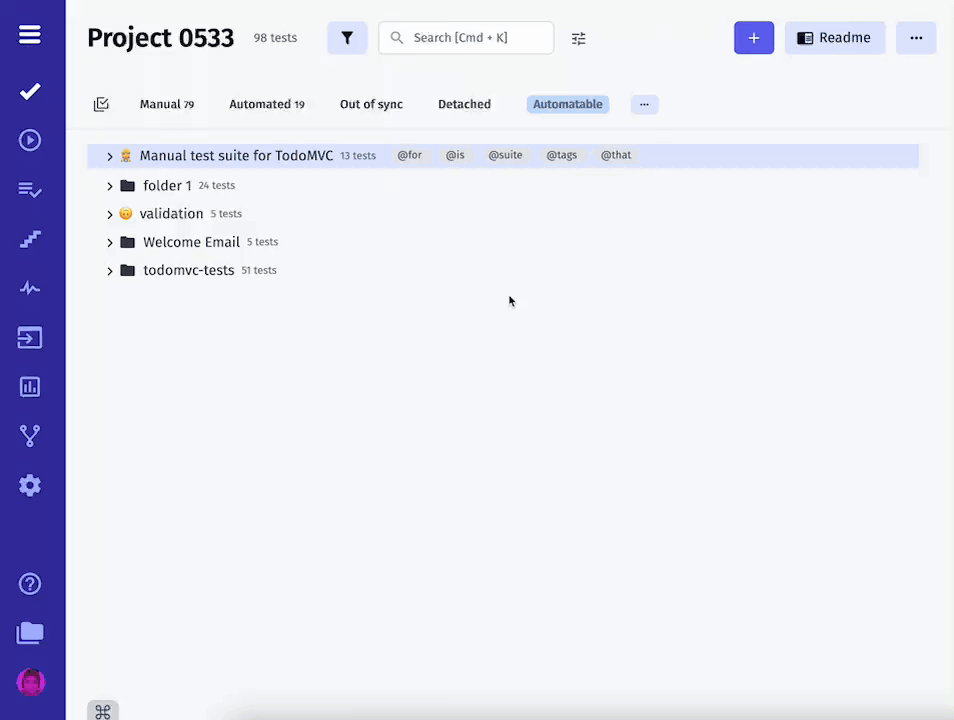954x720 pixels.
Task: Click the @tags tag
Action: pos(562,155)
